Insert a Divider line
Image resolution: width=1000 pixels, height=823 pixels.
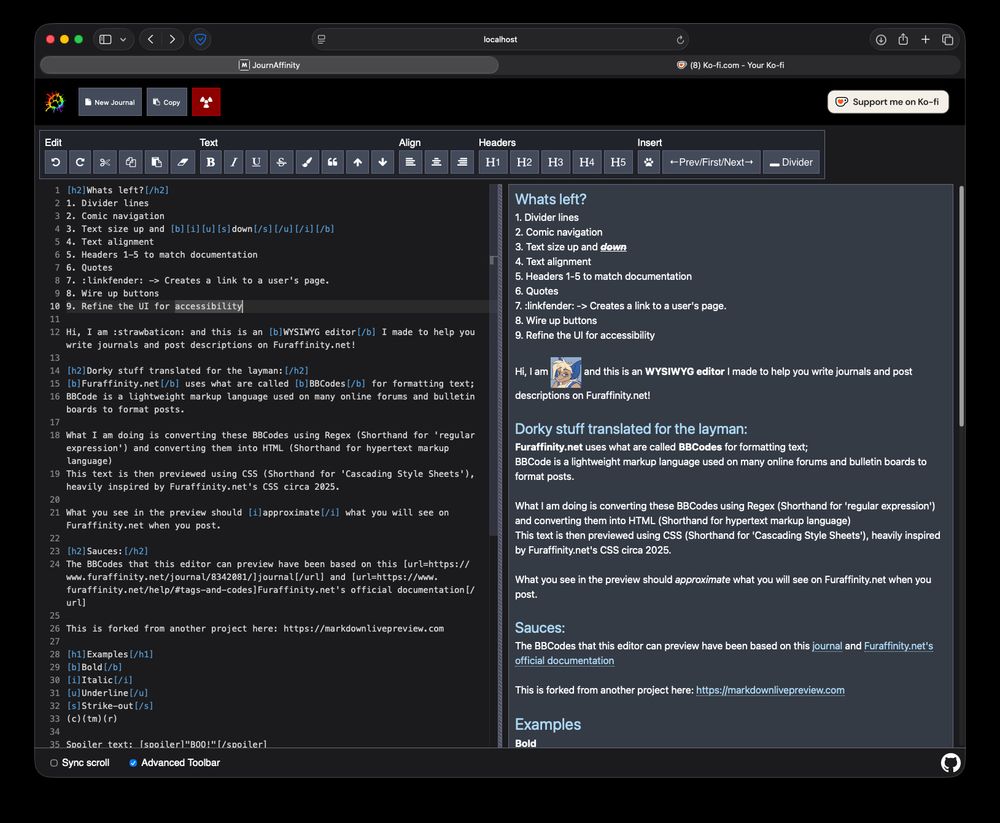pyautogui.click(x=791, y=162)
